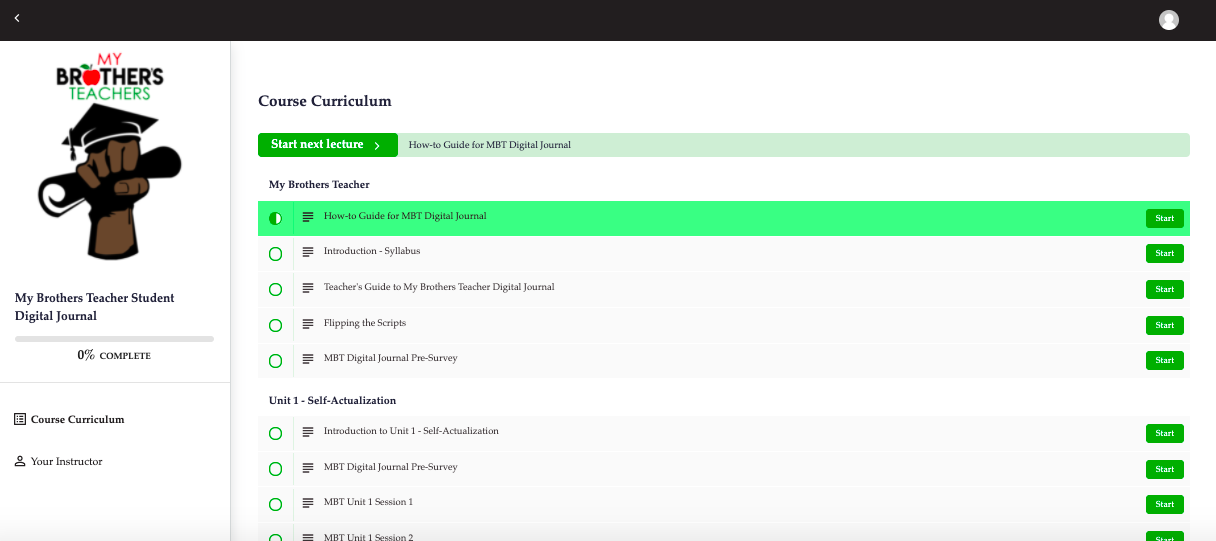
Task: Open Course Curriculum in sidebar
Action: pos(78,419)
